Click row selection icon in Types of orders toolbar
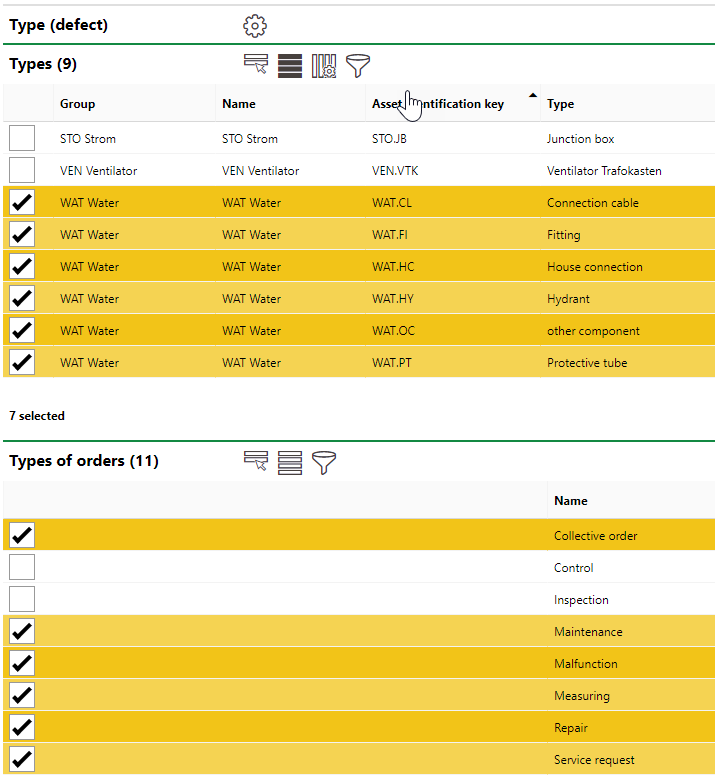 click(x=256, y=462)
